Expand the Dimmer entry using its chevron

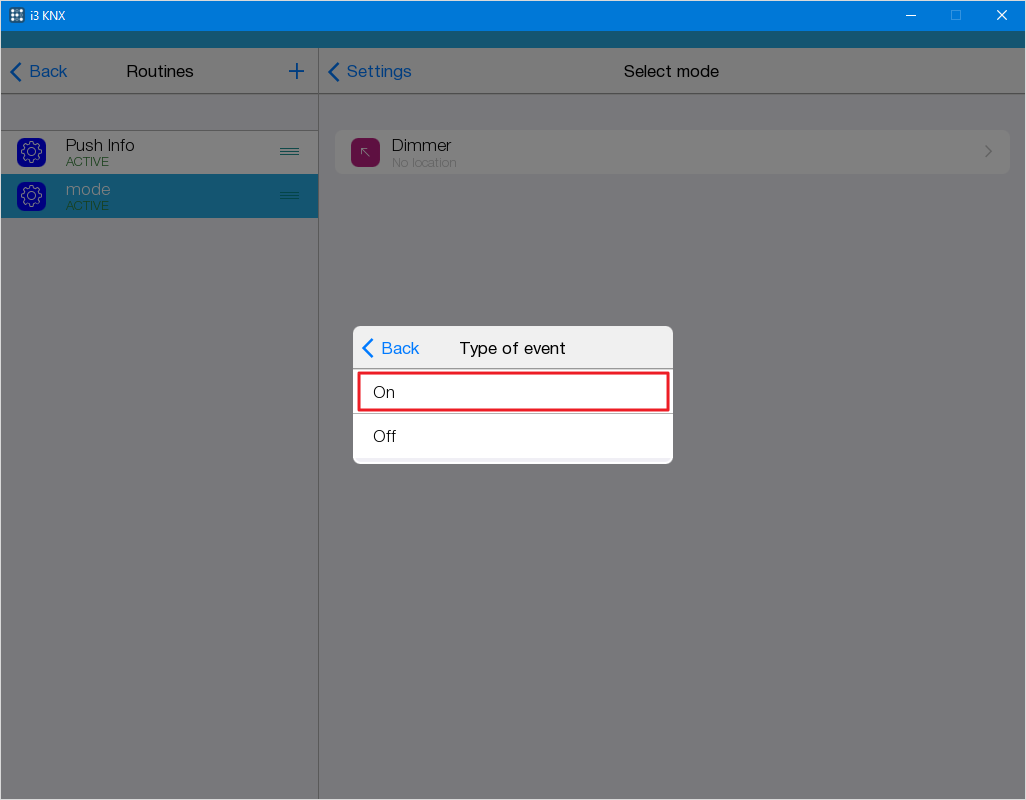coord(988,151)
